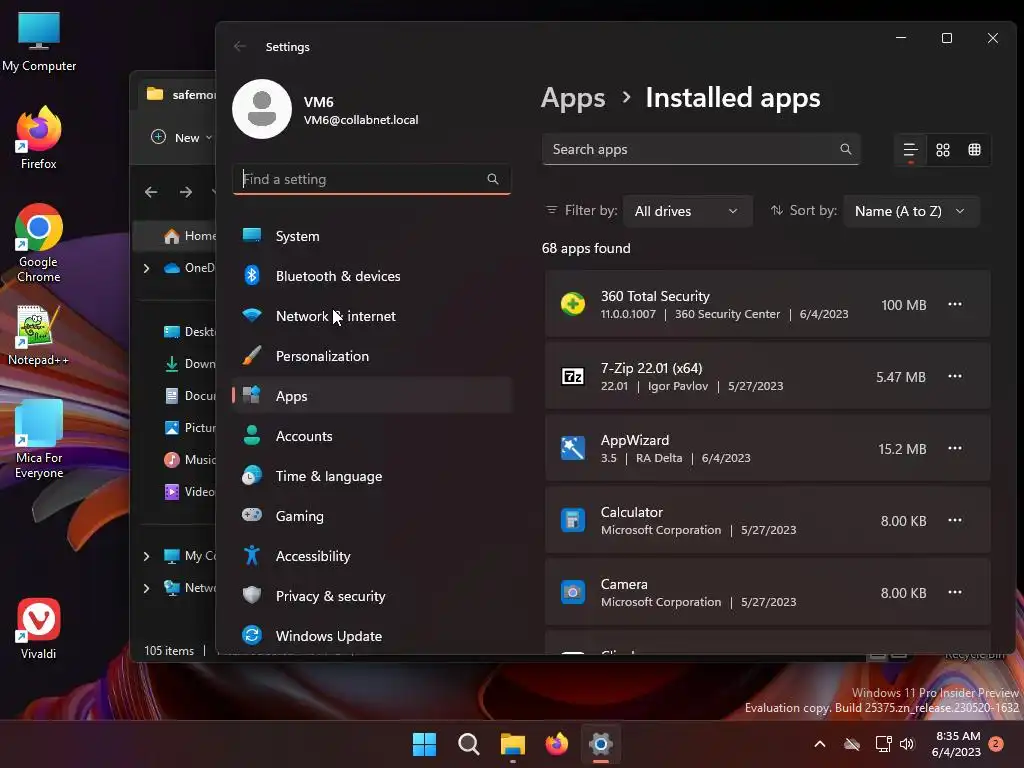
Task: Show hidden system tray icons
Action: tap(820, 744)
